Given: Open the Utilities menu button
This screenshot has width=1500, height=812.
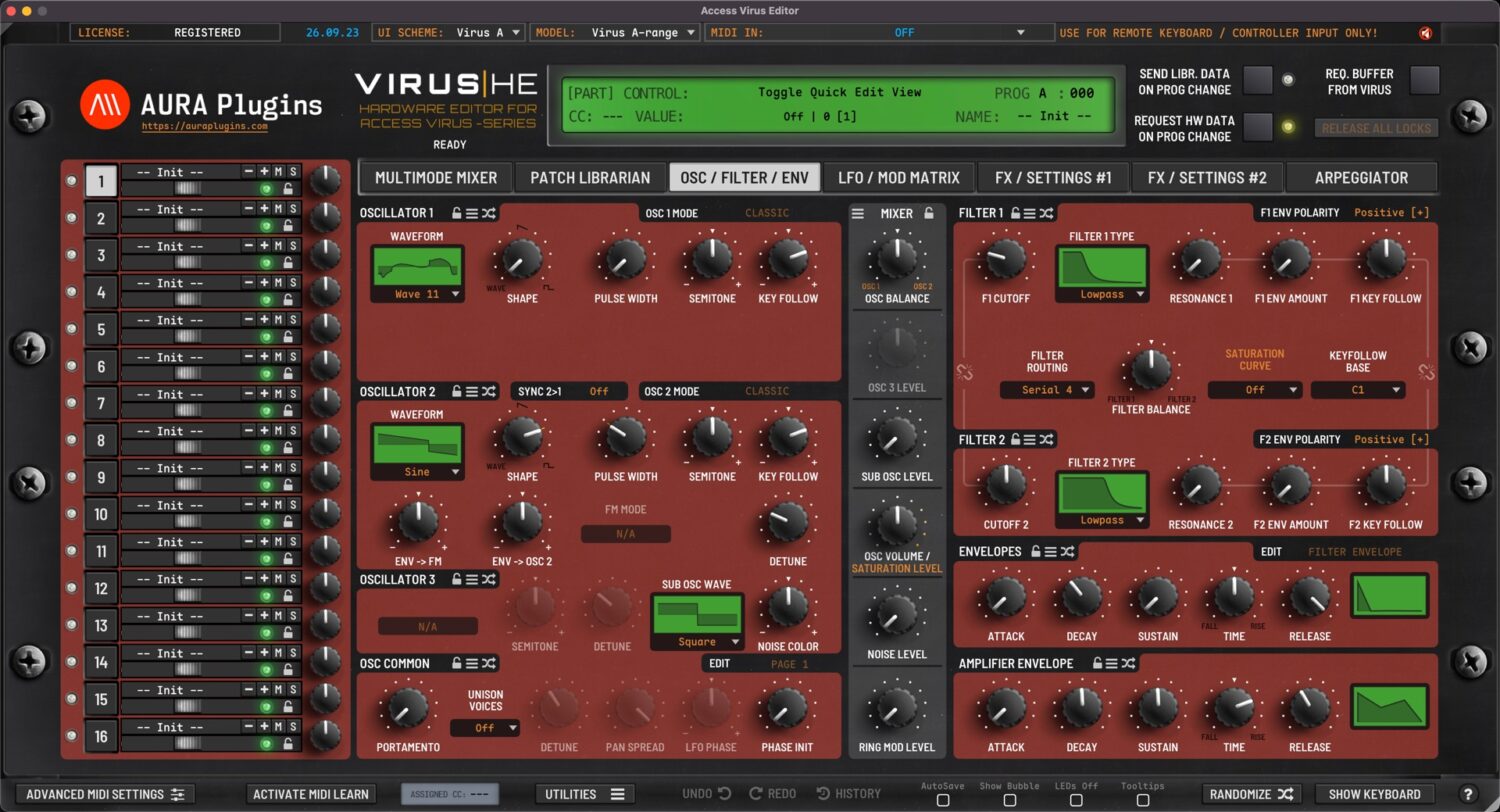Looking at the screenshot, I should coord(585,794).
